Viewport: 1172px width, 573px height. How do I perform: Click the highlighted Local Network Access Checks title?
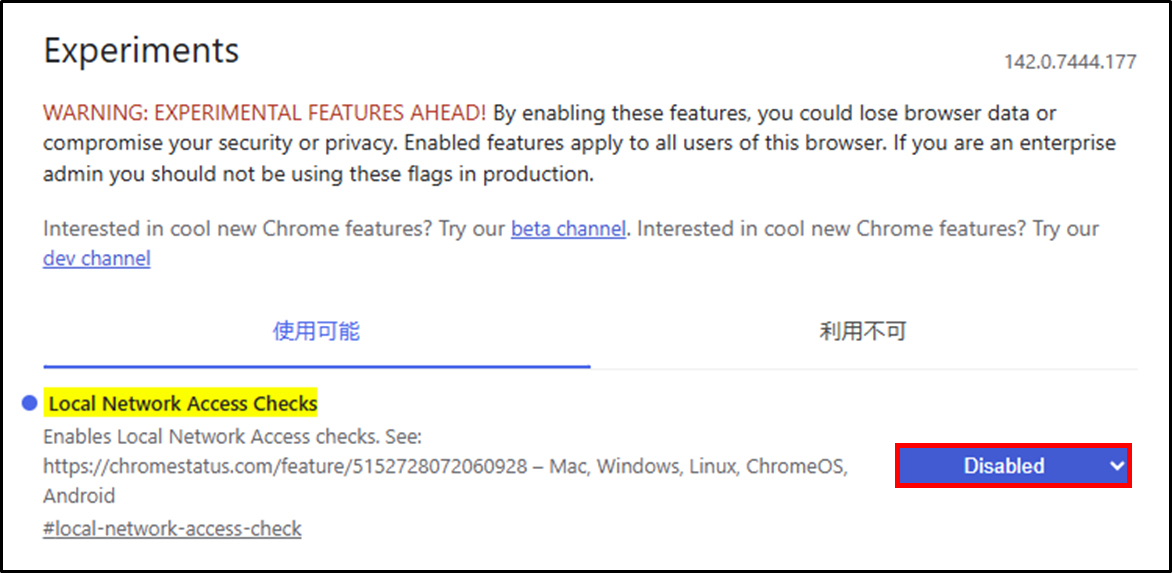click(x=182, y=403)
